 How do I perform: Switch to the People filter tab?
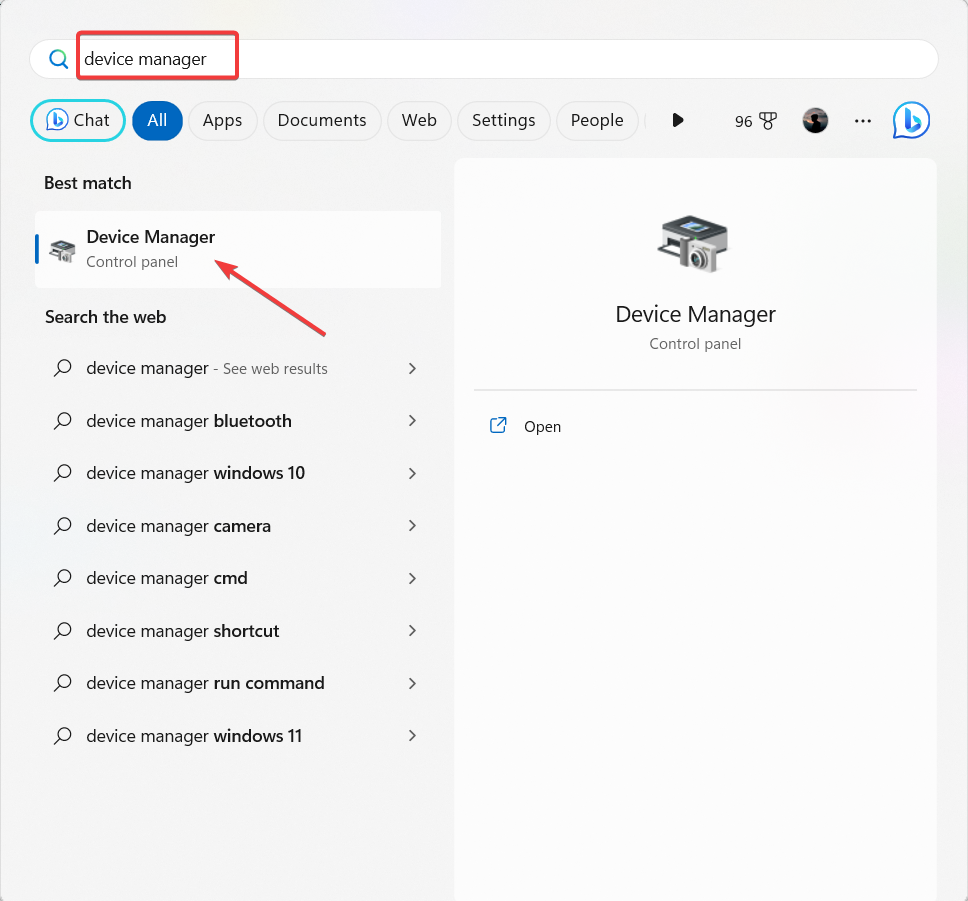pos(597,120)
